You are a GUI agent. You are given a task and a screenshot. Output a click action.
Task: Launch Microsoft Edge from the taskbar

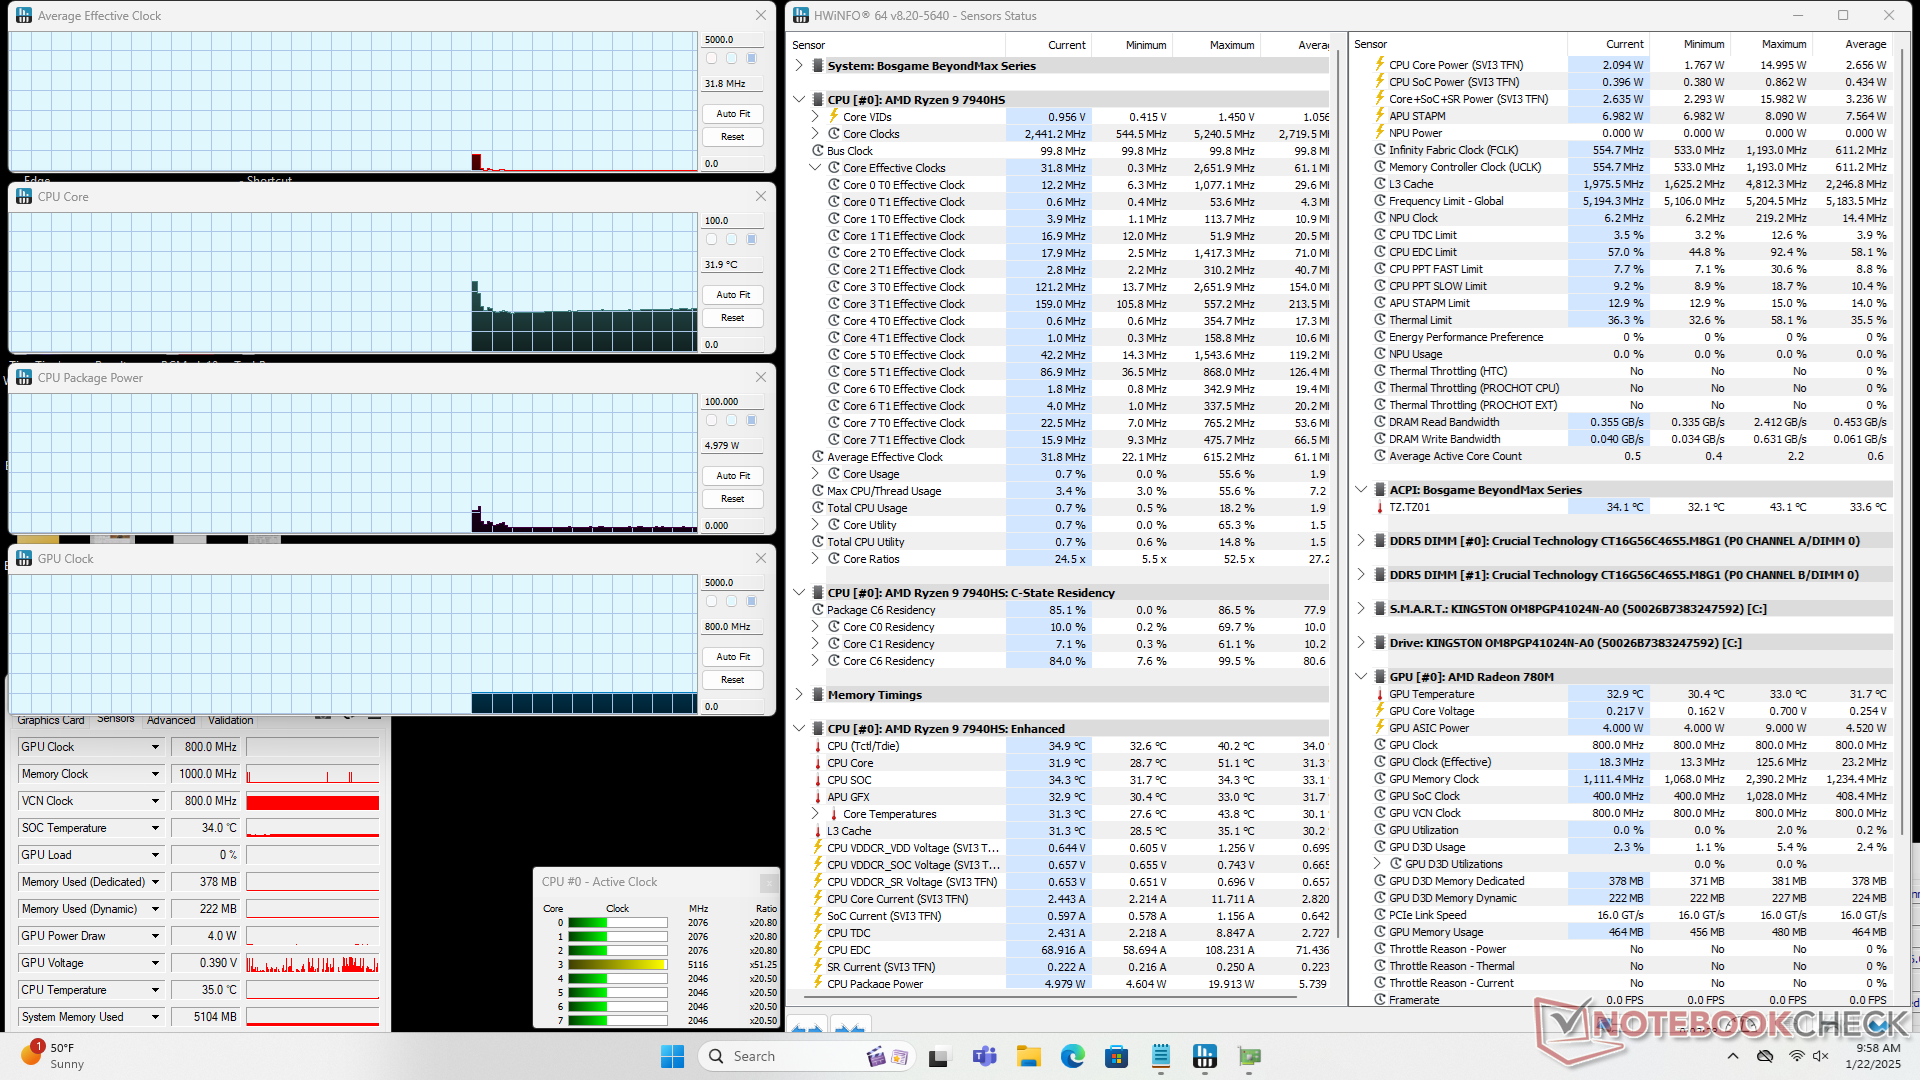point(1073,1056)
